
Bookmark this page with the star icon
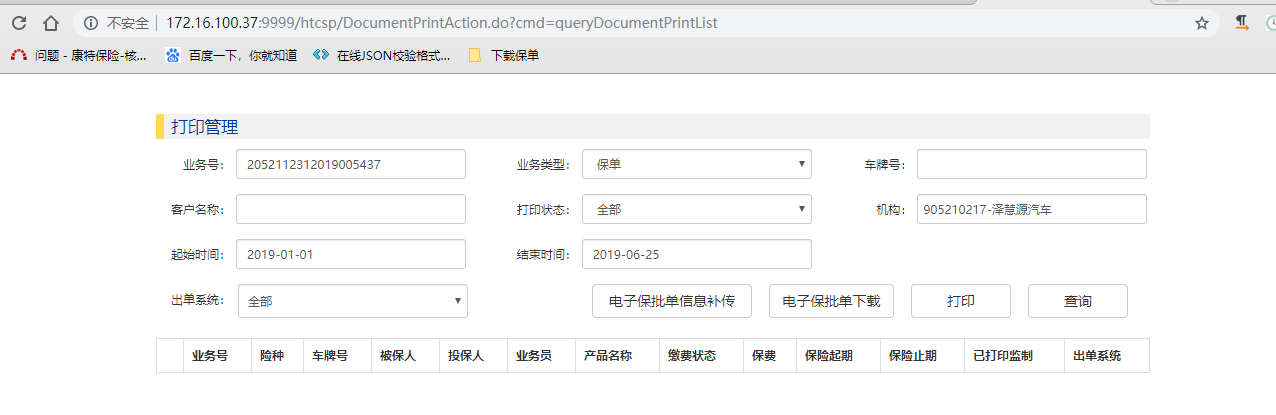point(1202,22)
